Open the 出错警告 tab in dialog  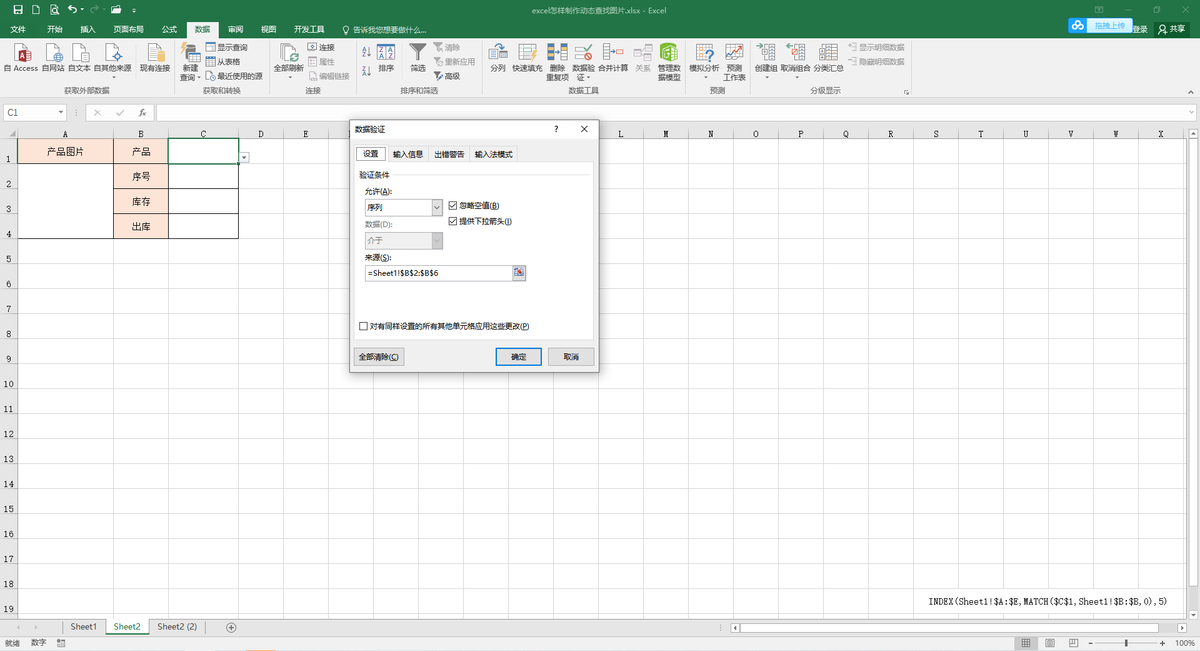click(x=449, y=154)
